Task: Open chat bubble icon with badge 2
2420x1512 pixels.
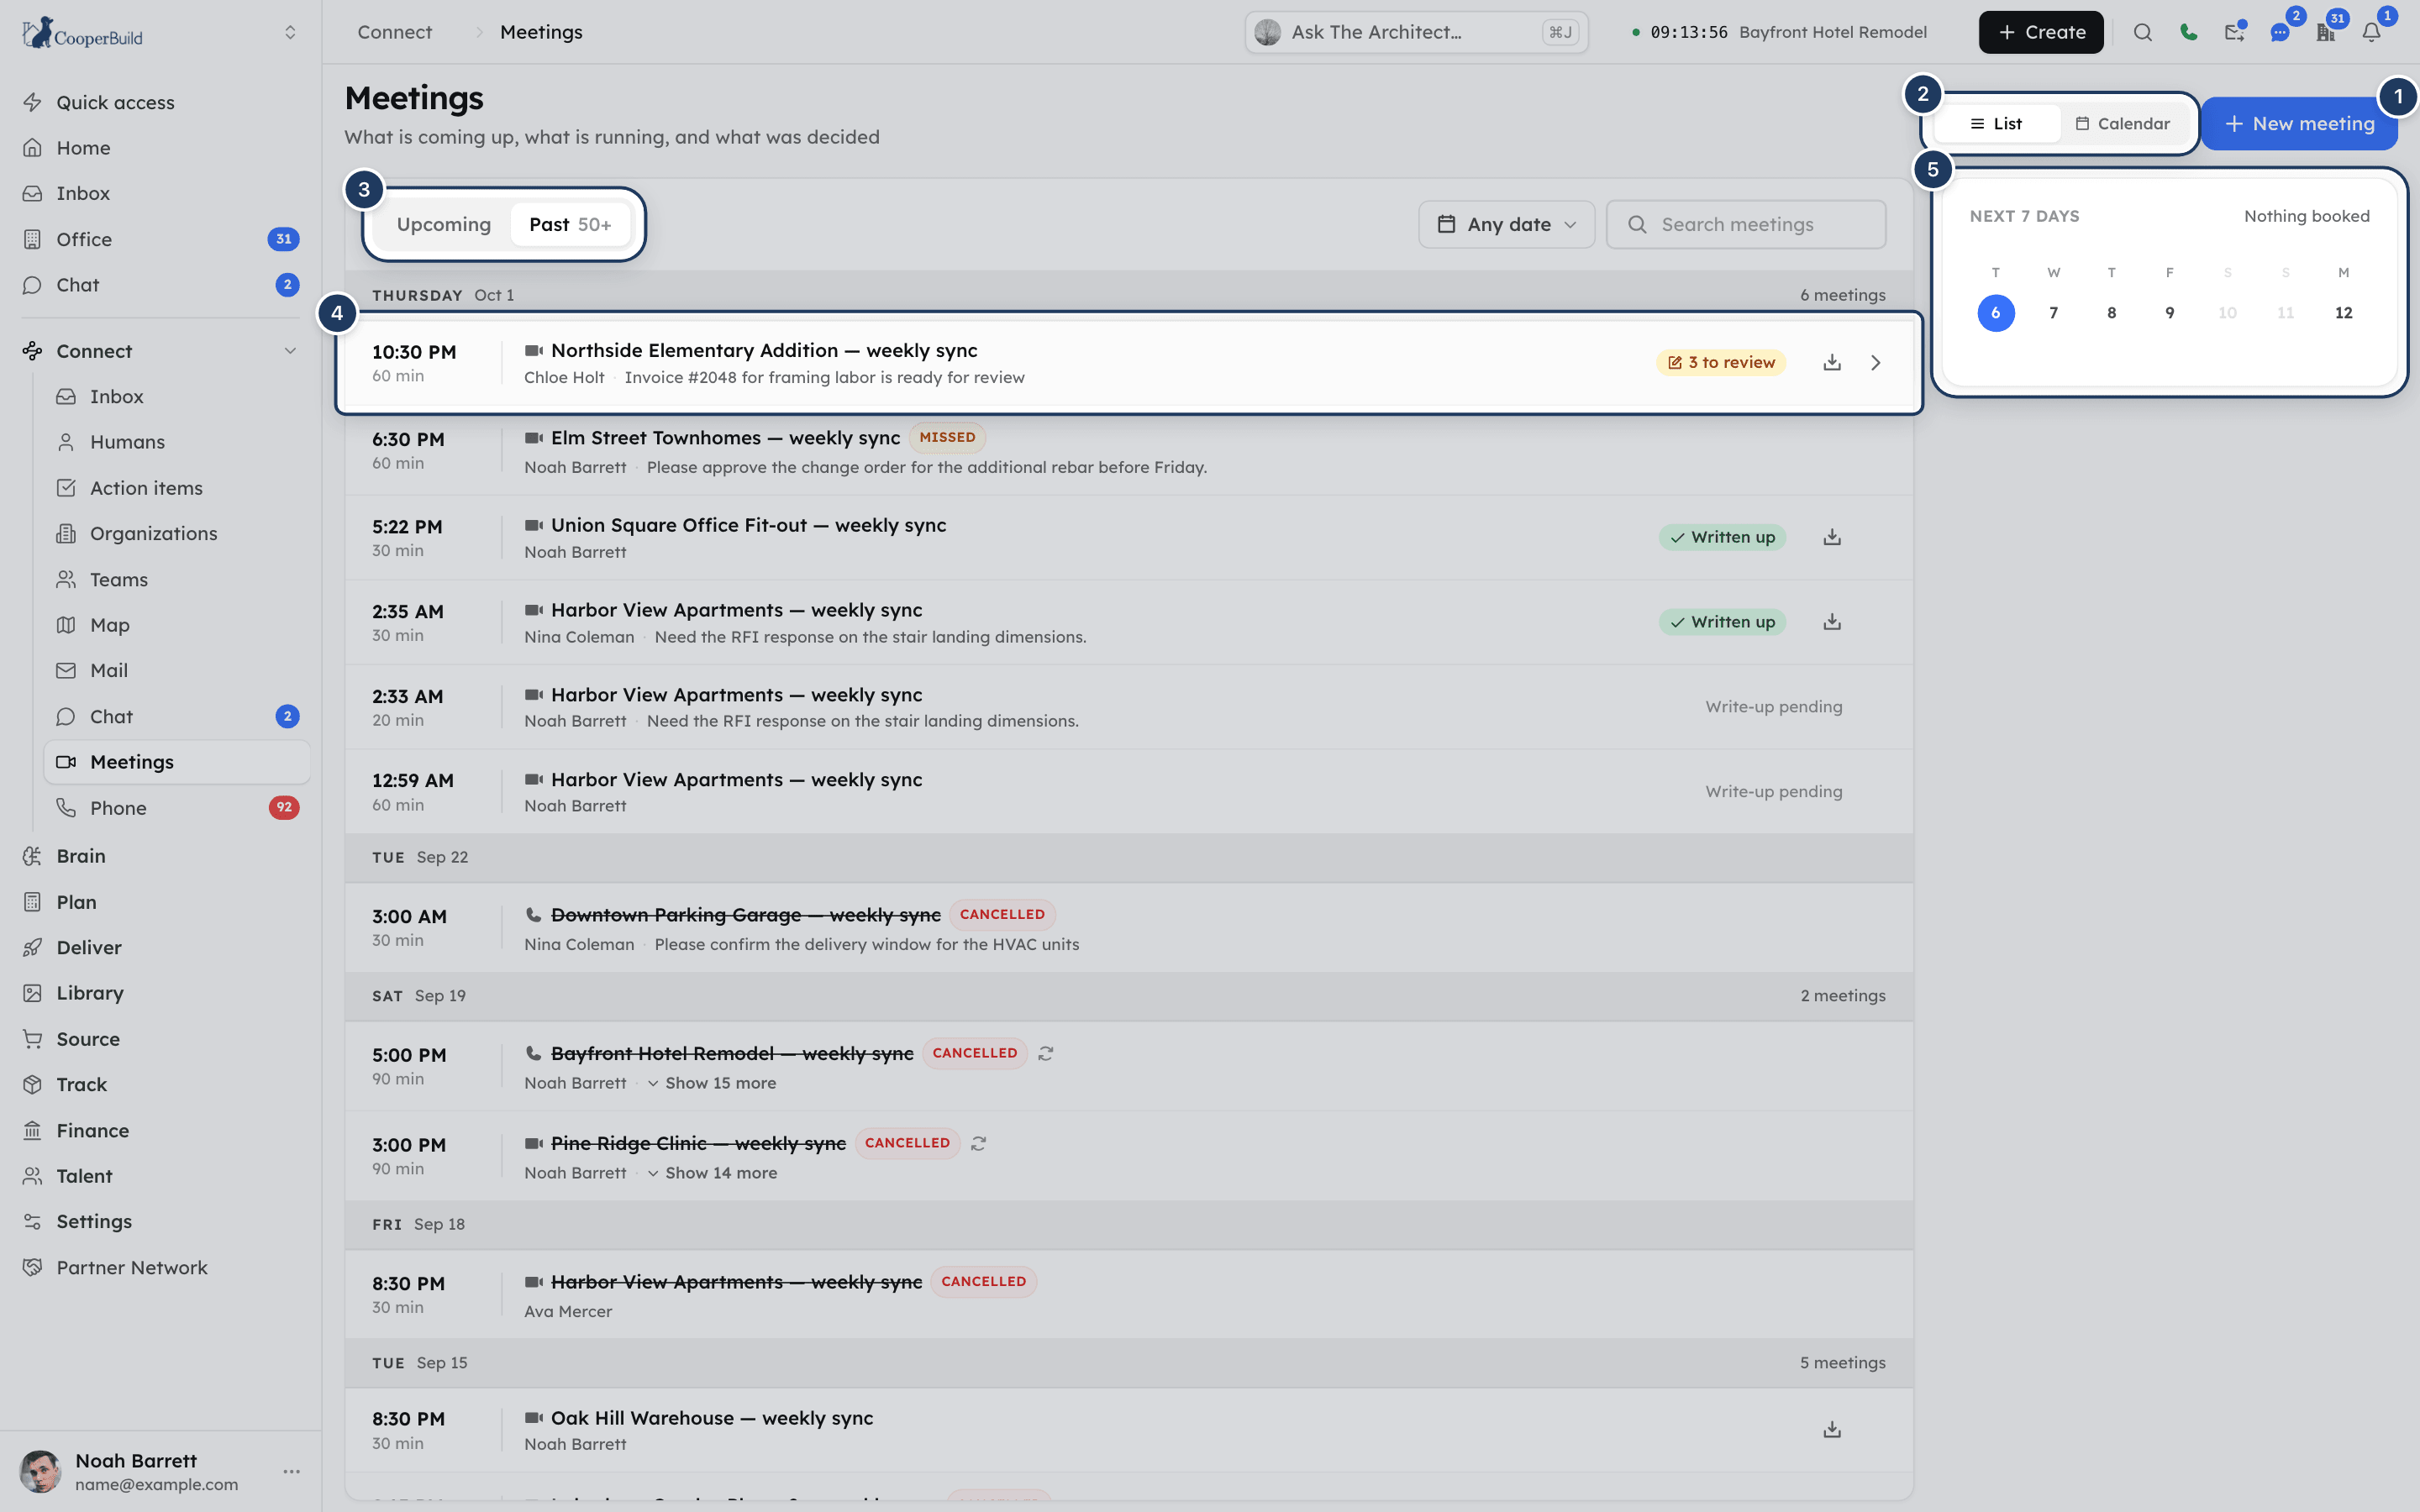Action: point(2280,32)
